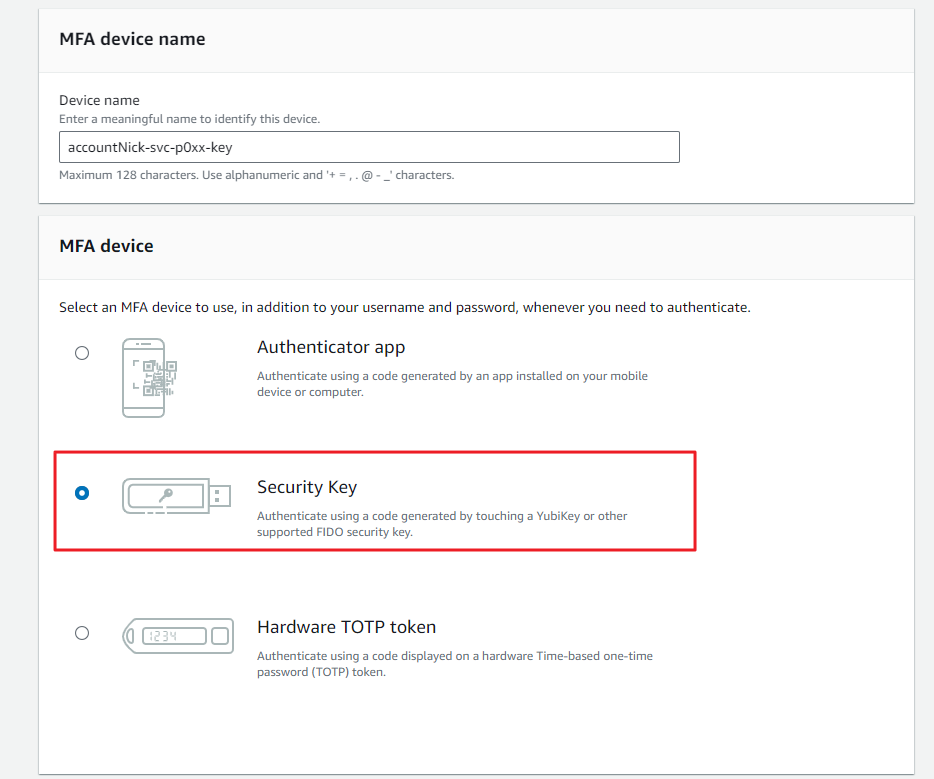The image size is (934, 779).
Task: Click the USB connector end of the Security Key icon
Action: 220,496
